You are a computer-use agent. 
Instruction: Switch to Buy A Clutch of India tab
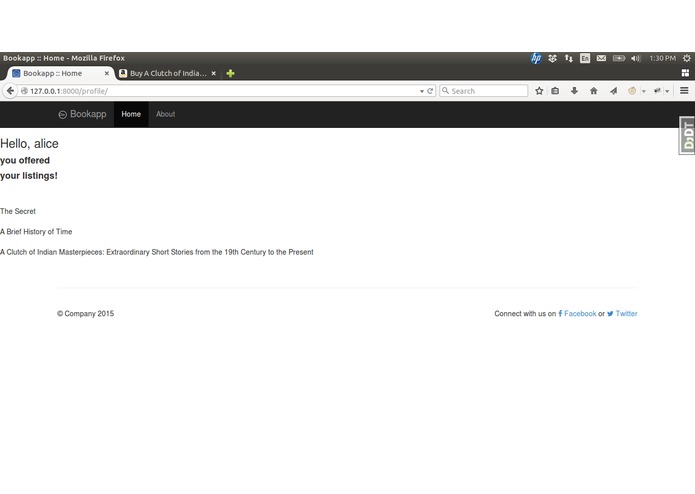(x=168, y=74)
